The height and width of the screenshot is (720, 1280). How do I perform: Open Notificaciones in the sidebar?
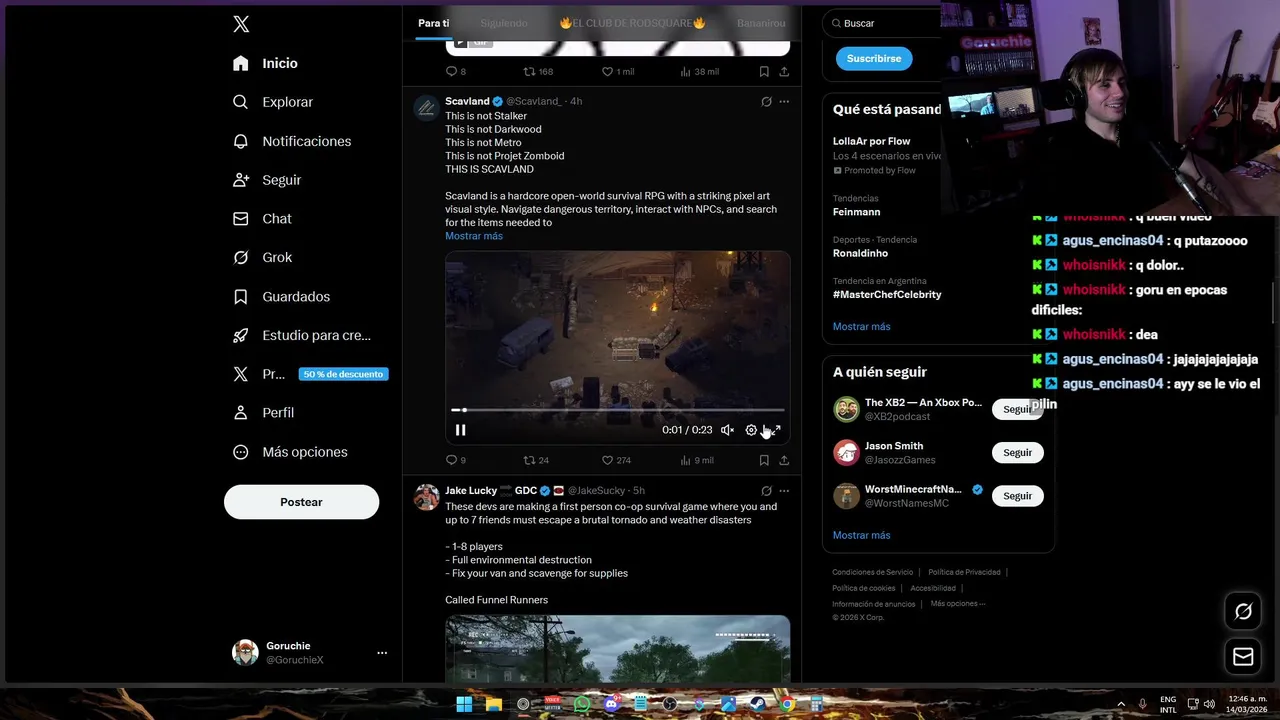(292, 141)
